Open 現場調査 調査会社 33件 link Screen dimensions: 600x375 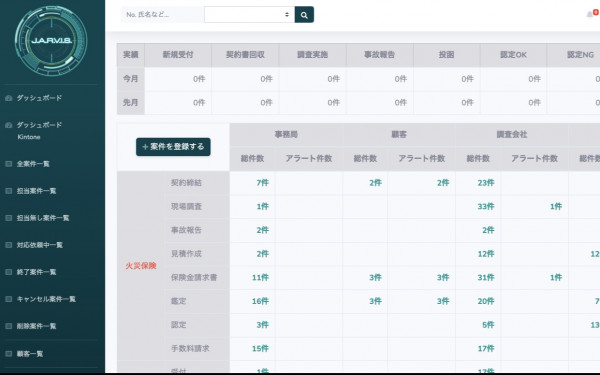pos(486,206)
